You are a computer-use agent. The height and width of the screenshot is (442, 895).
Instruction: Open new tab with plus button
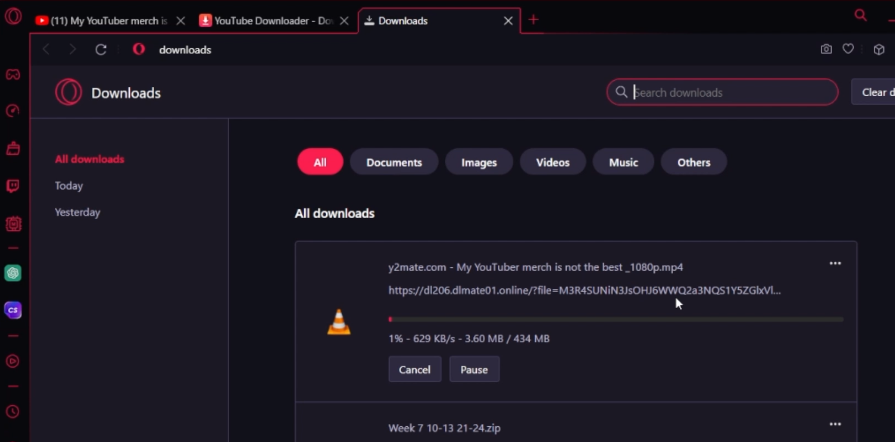point(533,20)
